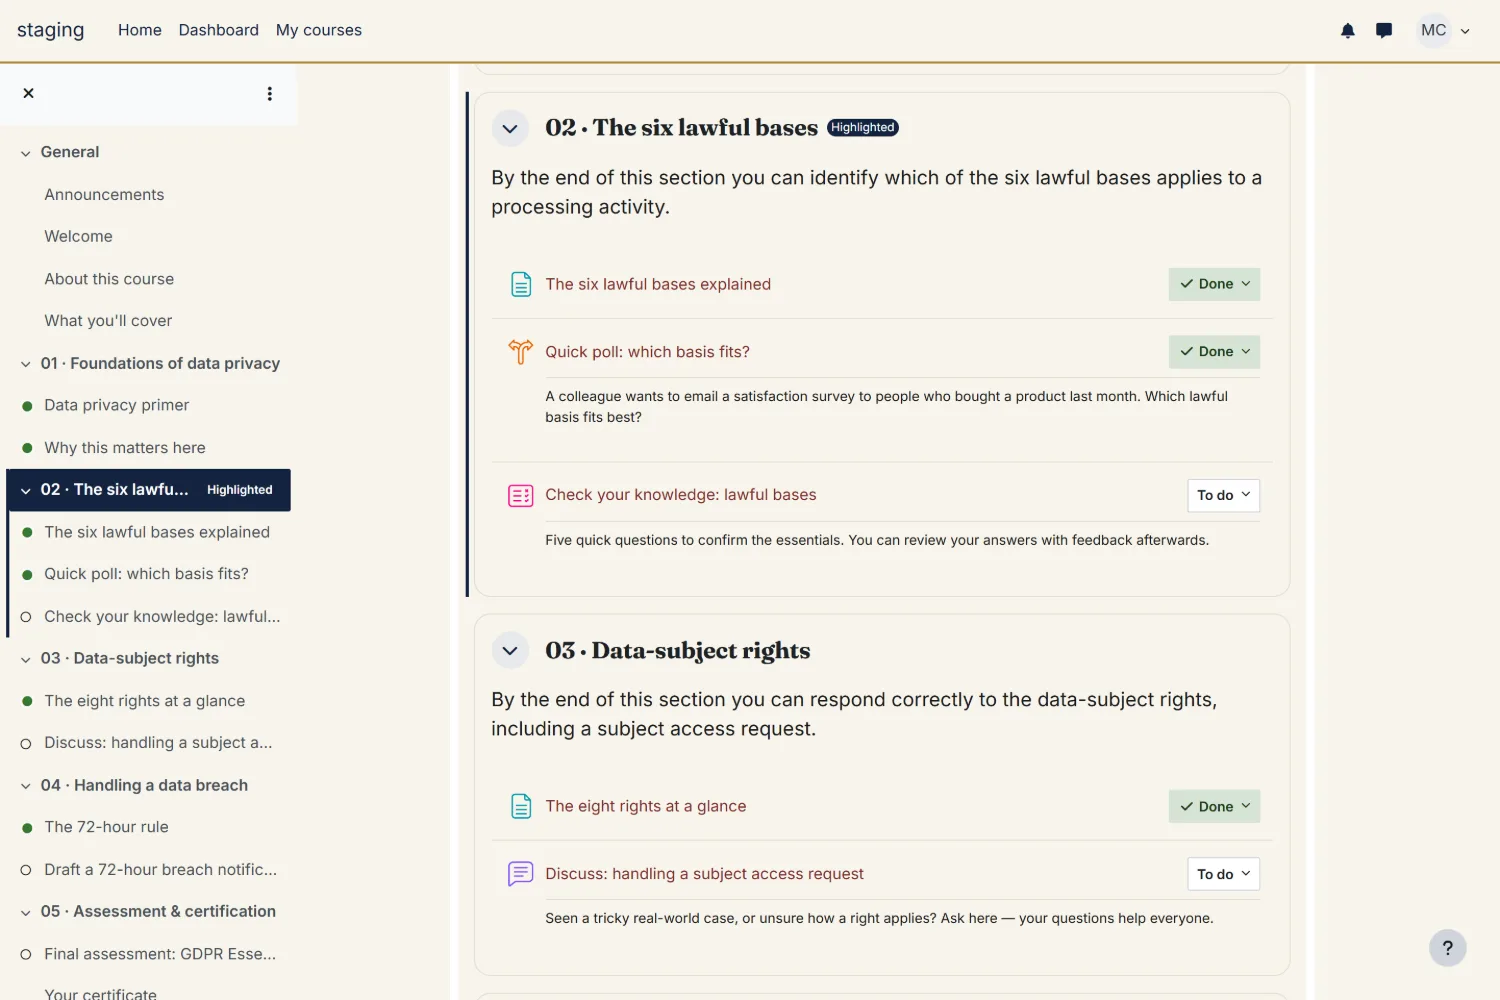
Task: Open Quick poll: which basis fits? activity link
Action: pyautogui.click(x=647, y=352)
